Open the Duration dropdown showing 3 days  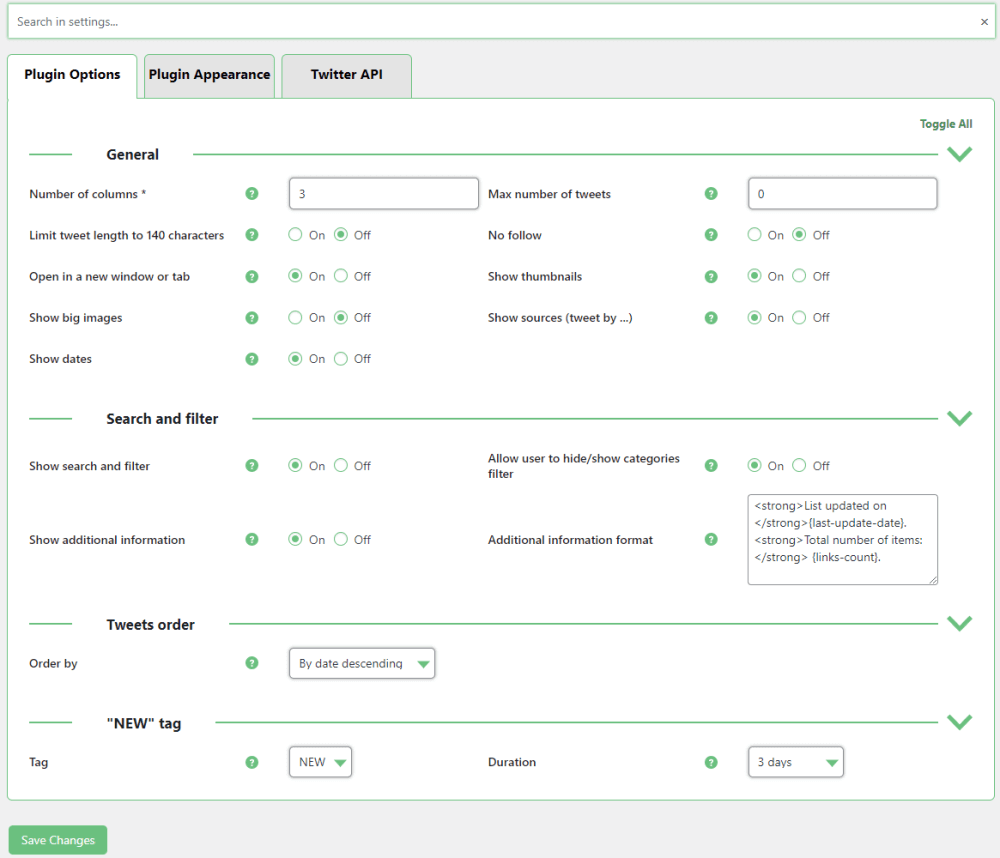pos(795,762)
